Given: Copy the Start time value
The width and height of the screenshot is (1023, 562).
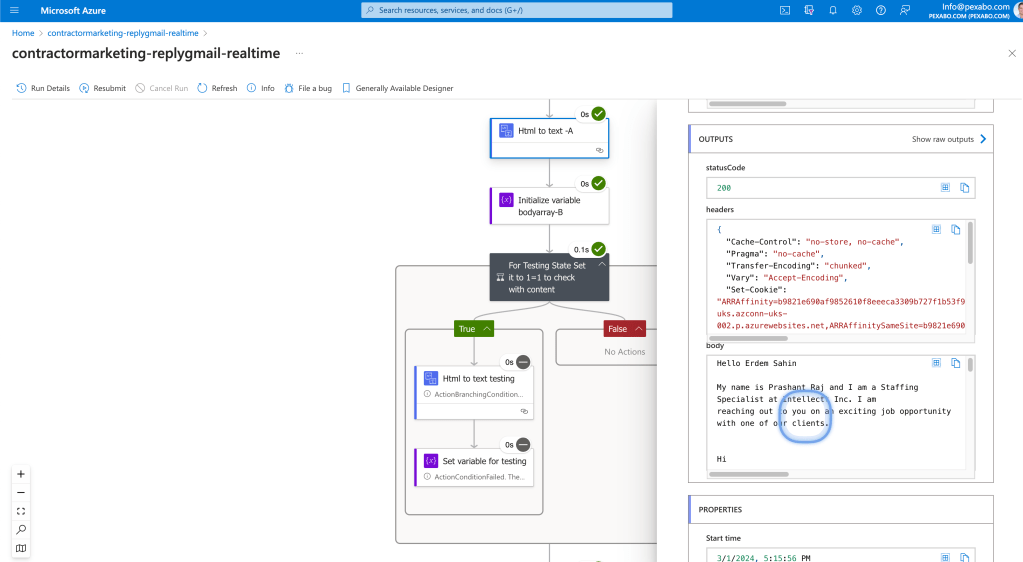Looking at the screenshot, I should pos(964,557).
